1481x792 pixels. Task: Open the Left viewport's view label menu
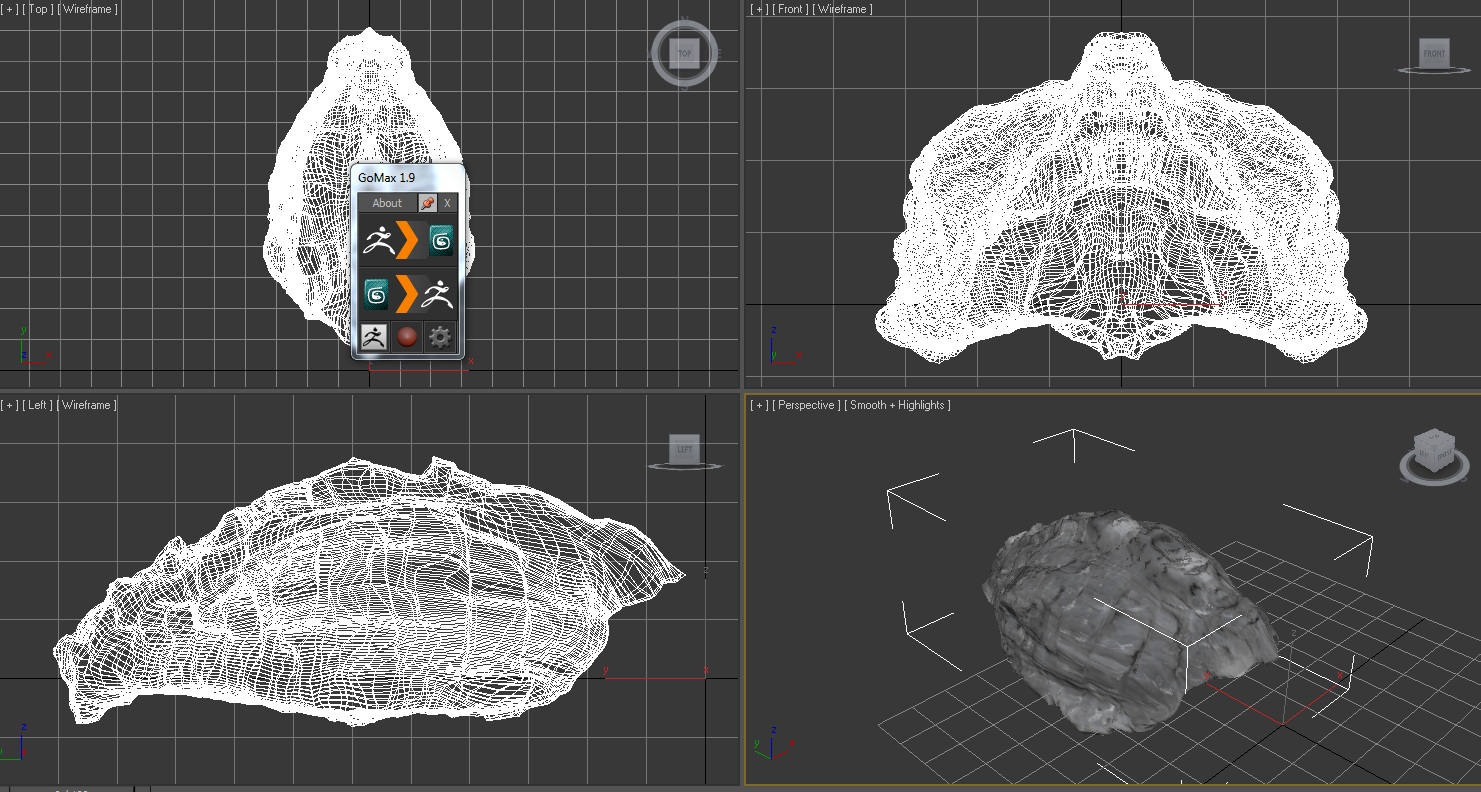click(38, 405)
